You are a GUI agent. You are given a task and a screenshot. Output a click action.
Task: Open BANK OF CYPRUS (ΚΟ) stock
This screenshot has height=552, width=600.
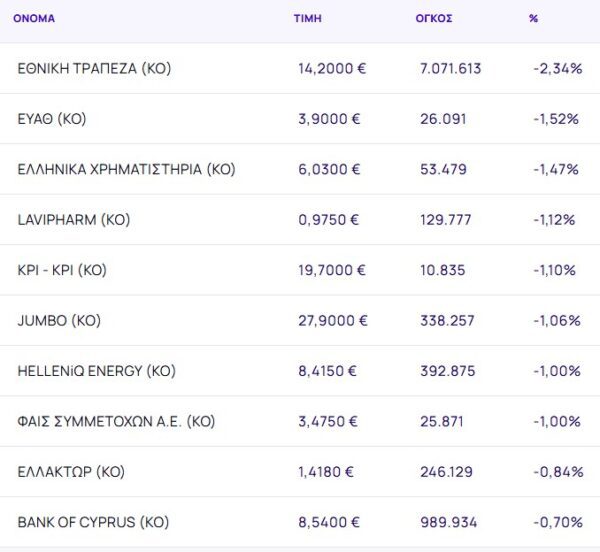[93, 522]
